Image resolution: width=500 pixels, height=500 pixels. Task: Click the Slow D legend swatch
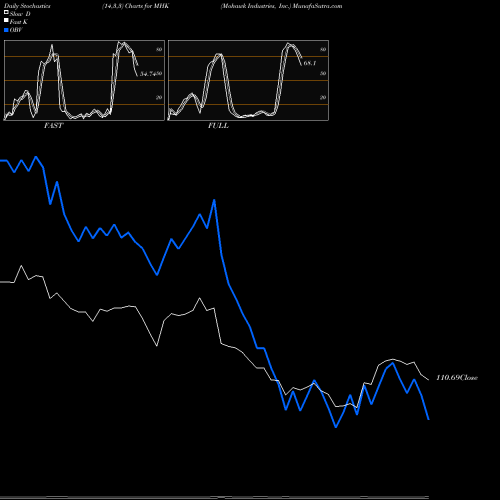[x=6, y=12]
